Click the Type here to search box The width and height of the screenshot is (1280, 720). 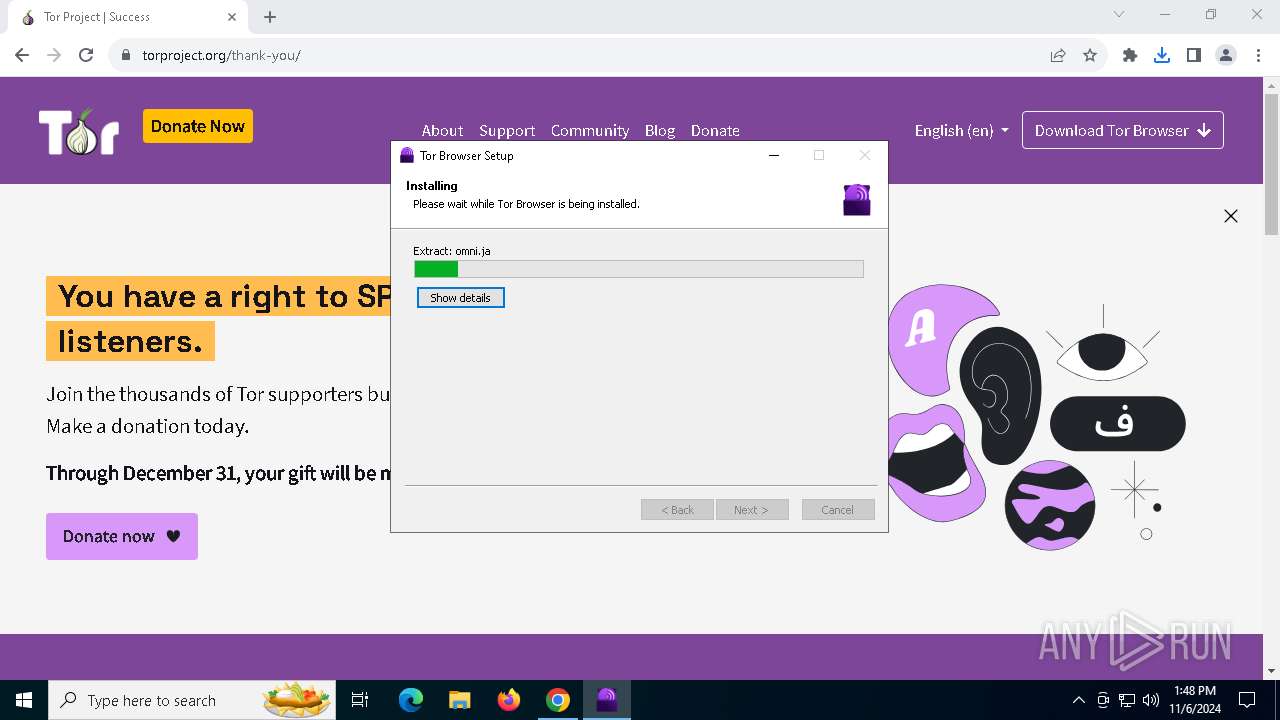(192, 700)
